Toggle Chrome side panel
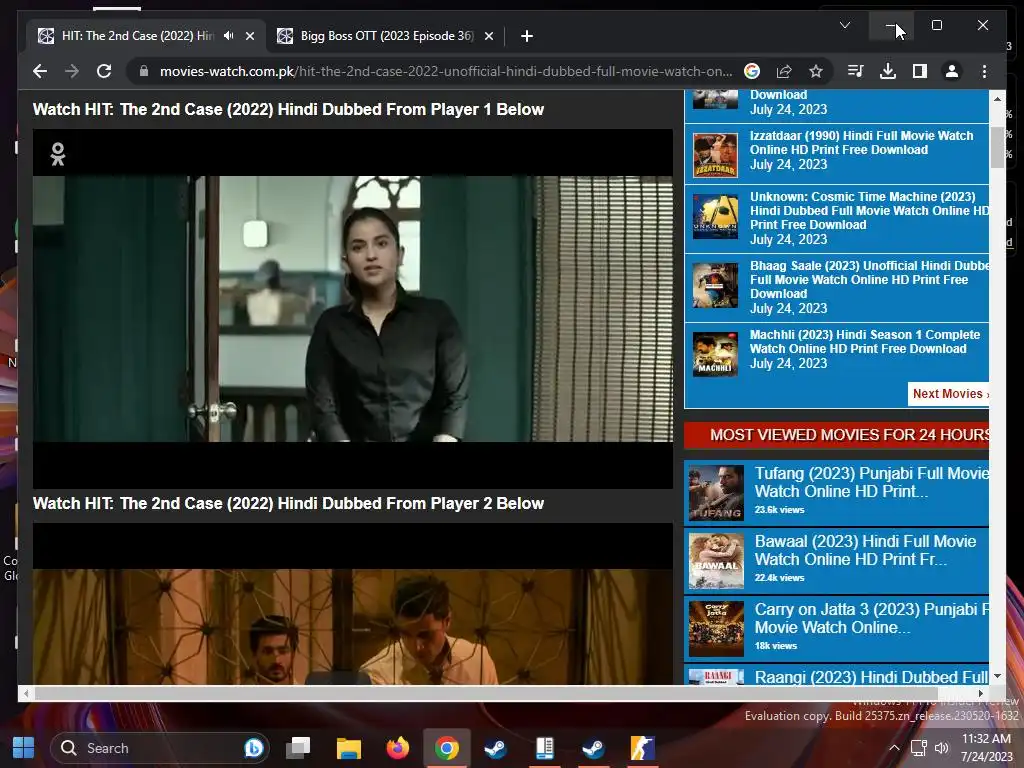The height and width of the screenshot is (768, 1024). pos(920,71)
